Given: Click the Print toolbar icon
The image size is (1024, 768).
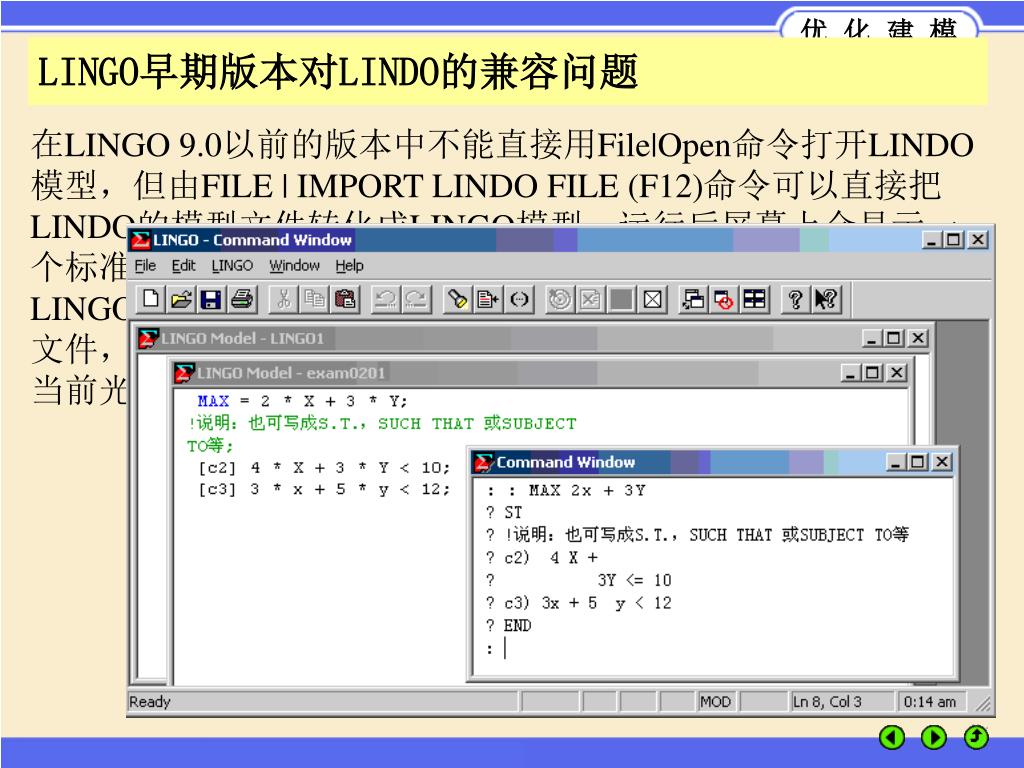Looking at the screenshot, I should tap(242, 300).
